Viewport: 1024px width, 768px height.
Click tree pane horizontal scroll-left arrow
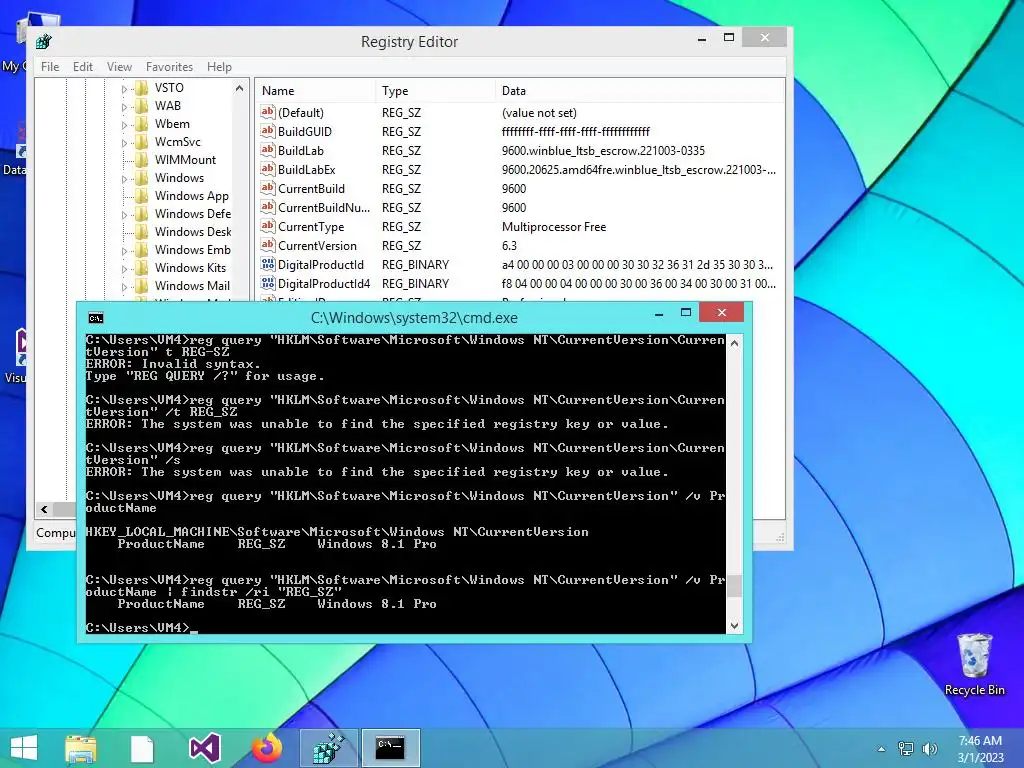click(x=44, y=509)
